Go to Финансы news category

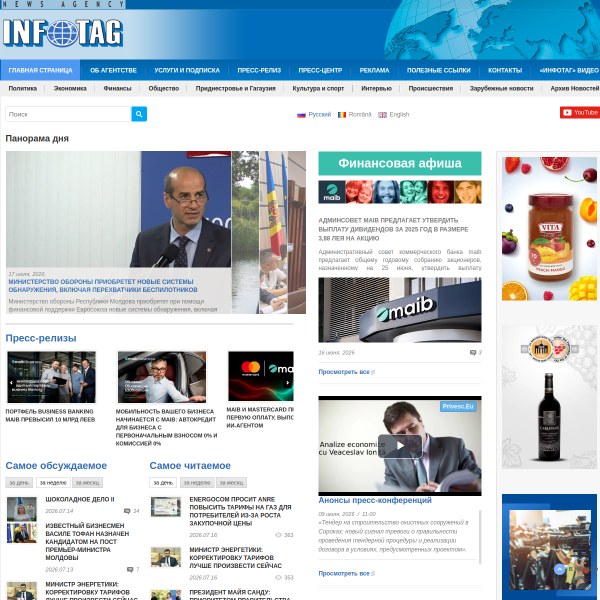(117, 88)
